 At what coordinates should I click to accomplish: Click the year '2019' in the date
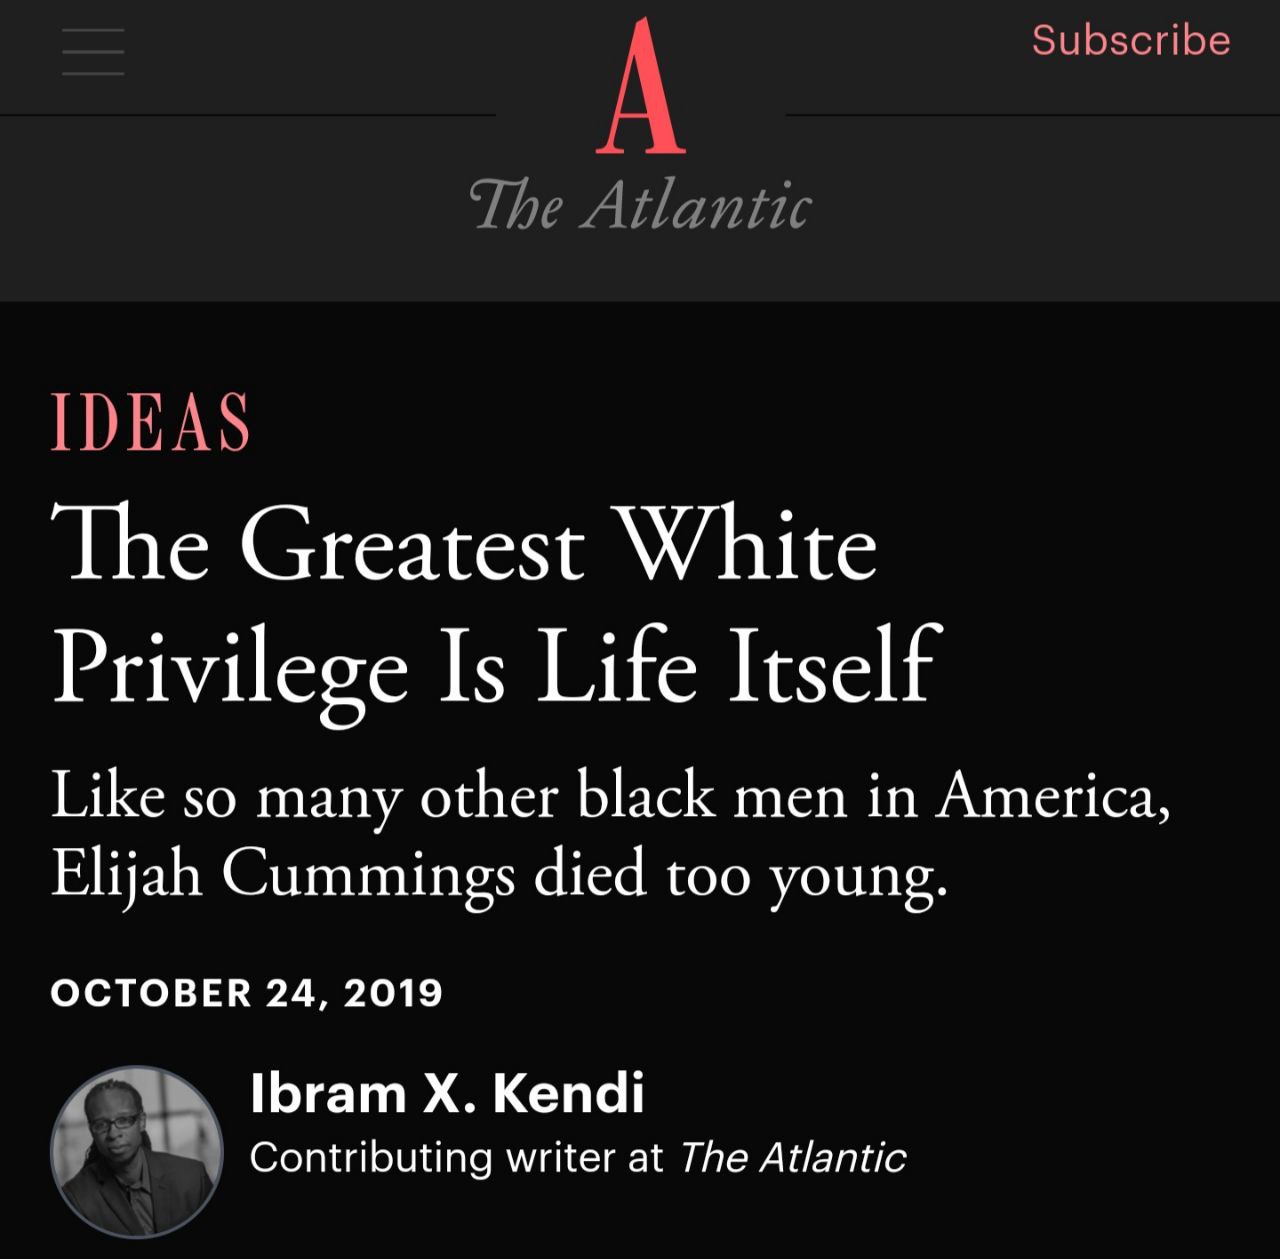coord(393,993)
